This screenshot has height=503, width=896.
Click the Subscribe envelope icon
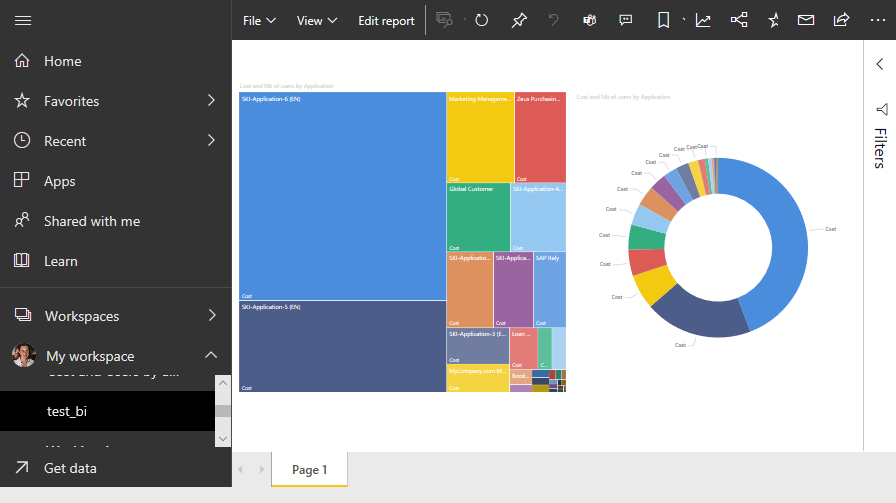click(x=805, y=20)
